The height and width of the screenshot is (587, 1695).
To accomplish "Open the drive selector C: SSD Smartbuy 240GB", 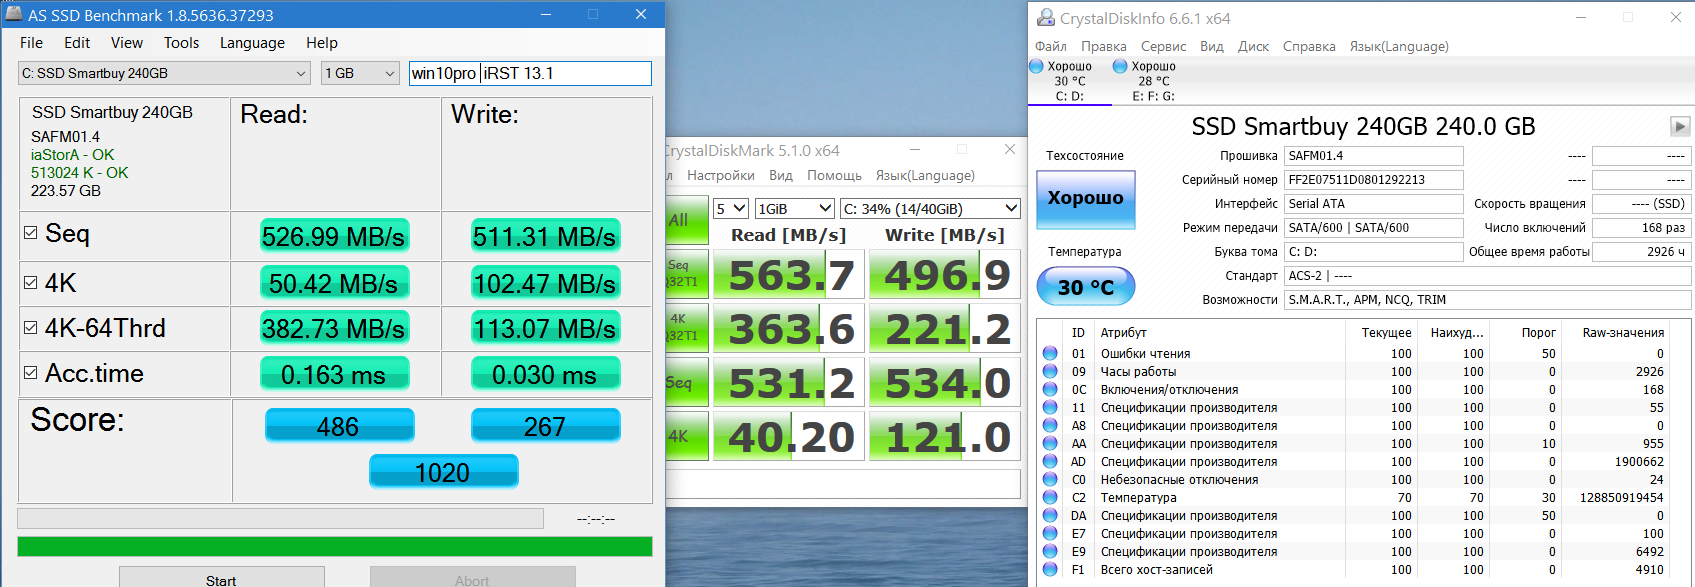I will coord(165,73).
